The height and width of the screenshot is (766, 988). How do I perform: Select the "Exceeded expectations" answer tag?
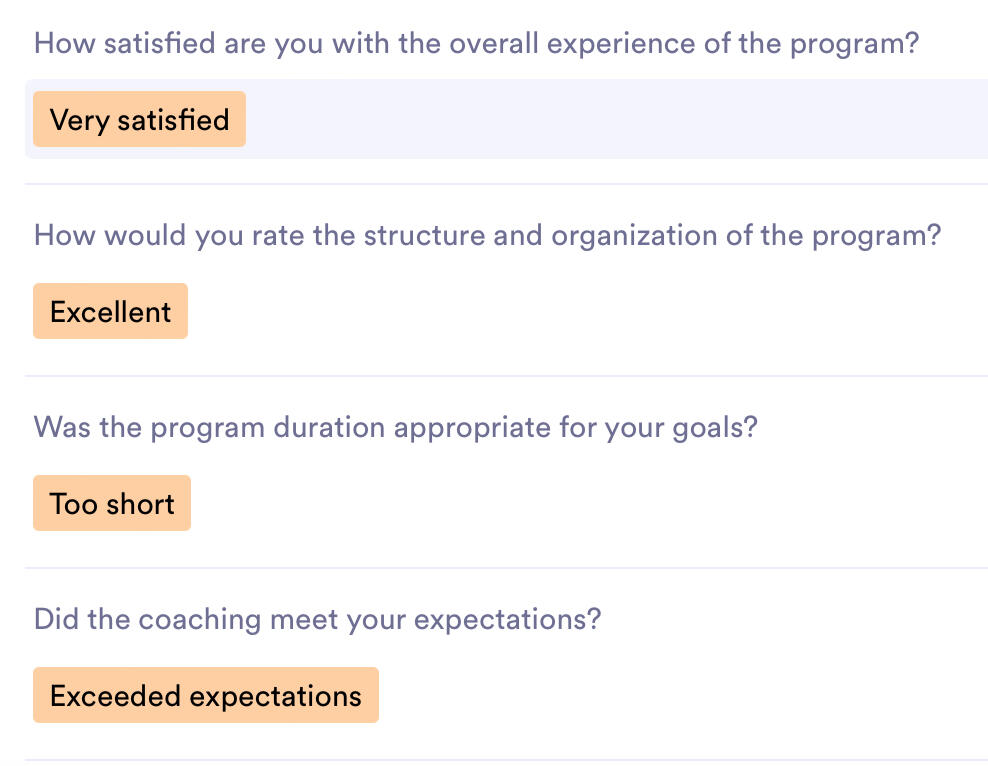[x=206, y=696]
